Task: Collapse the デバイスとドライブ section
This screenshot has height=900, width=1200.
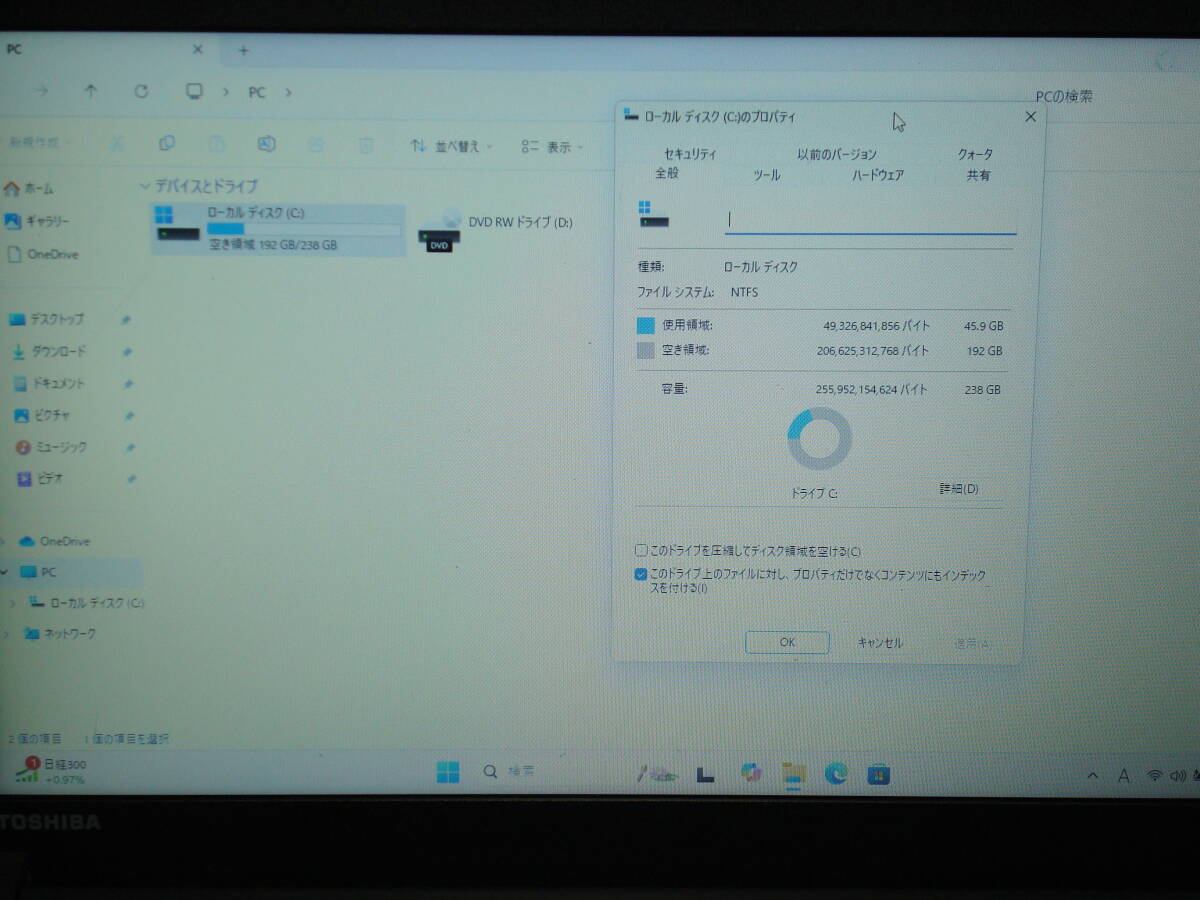Action: [x=145, y=186]
